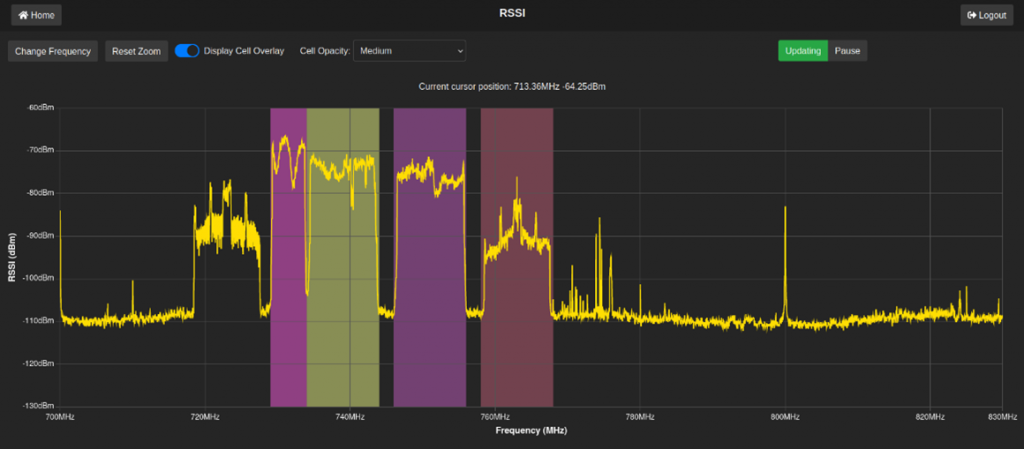Click the current cursor position readout
Image resolution: width=1024 pixels, height=449 pixels.
click(512, 87)
